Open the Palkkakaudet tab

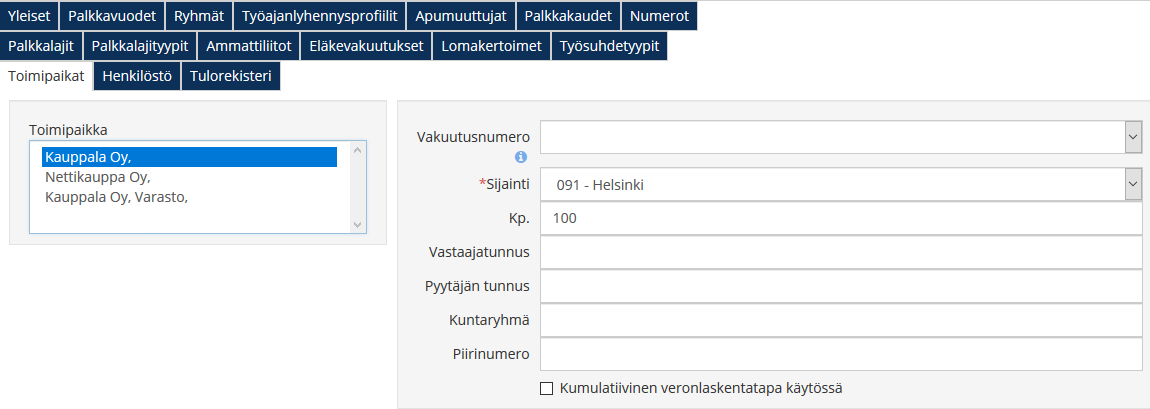click(x=568, y=16)
